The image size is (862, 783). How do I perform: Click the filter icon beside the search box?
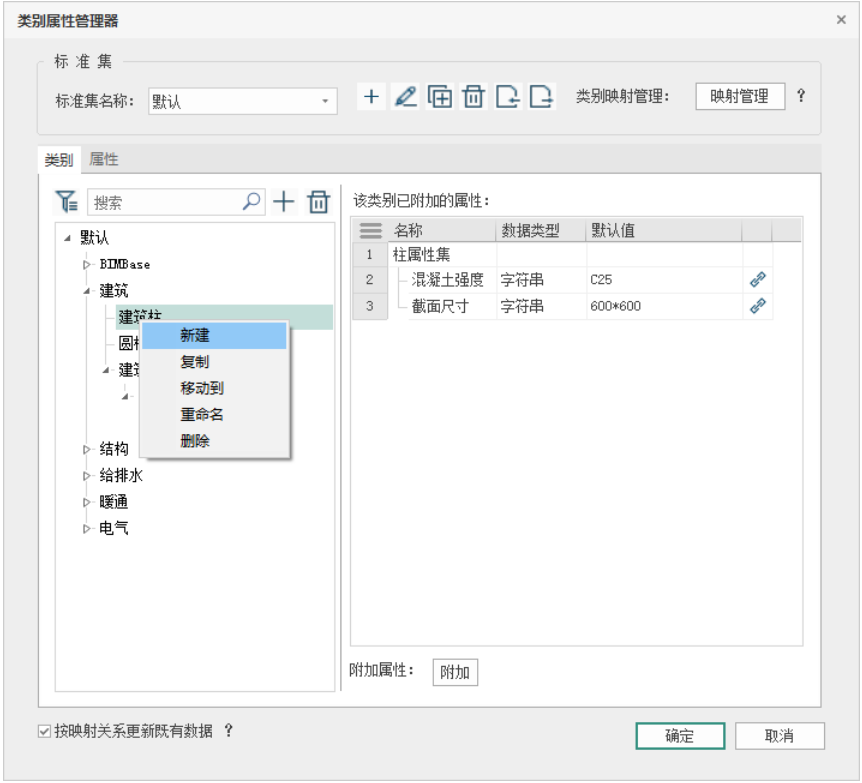coord(66,202)
